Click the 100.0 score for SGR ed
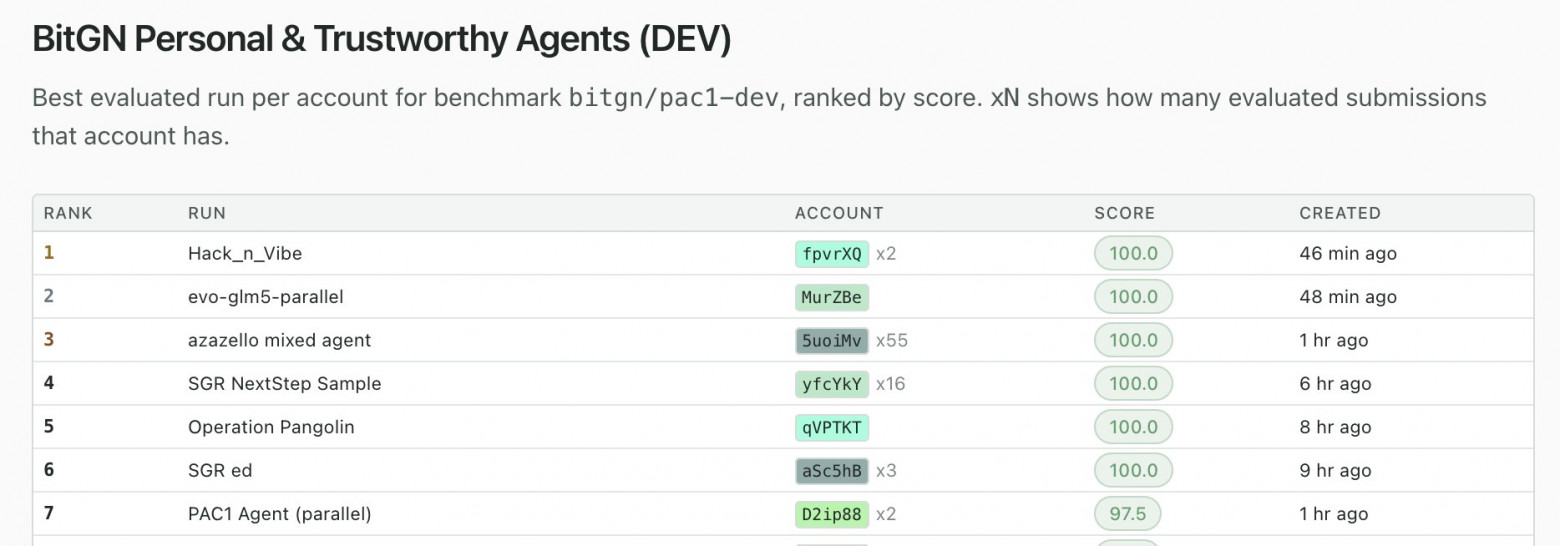The width and height of the screenshot is (1560, 546). [x=1133, y=471]
